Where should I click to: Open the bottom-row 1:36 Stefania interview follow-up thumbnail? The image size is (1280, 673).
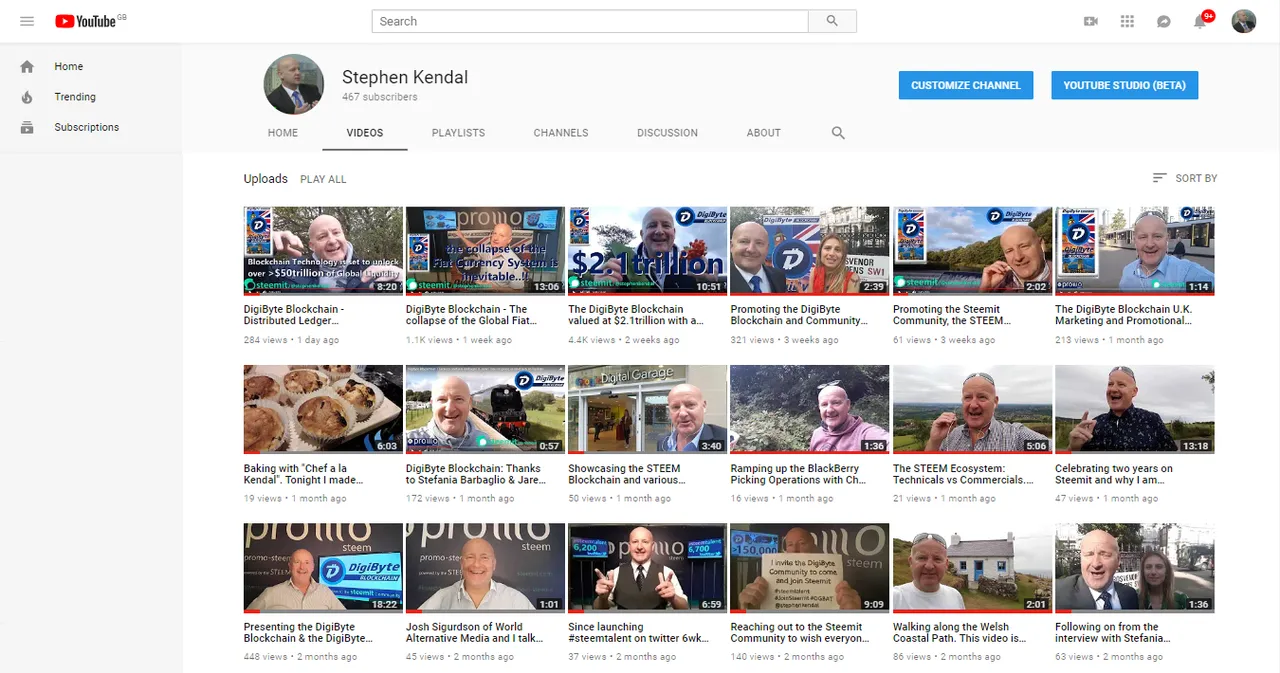tap(1135, 568)
